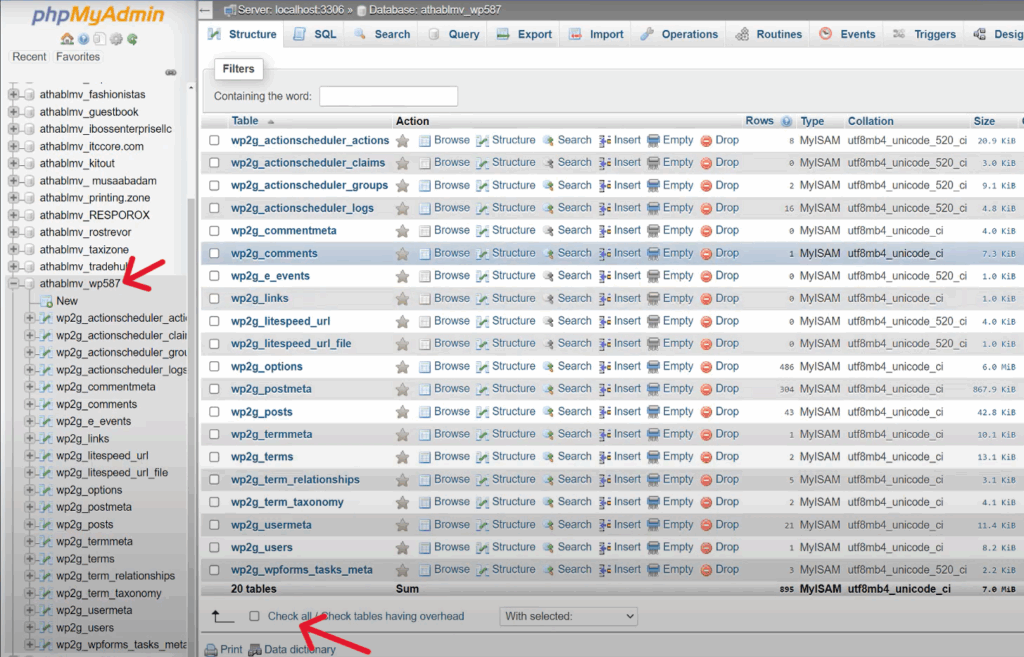The image size is (1024, 657).
Task: Click the Data dictionary icon
Action: tap(255, 650)
